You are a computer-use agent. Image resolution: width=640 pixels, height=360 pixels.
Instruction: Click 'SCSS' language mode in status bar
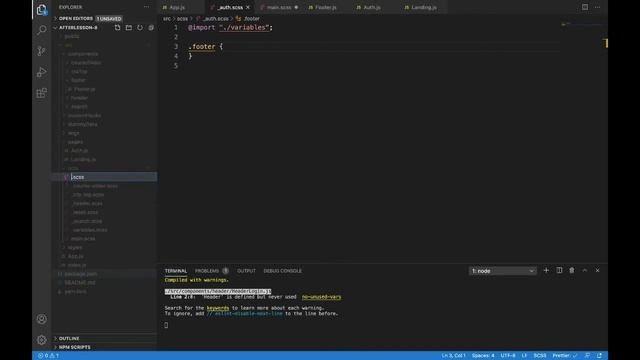tap(540, 356)
